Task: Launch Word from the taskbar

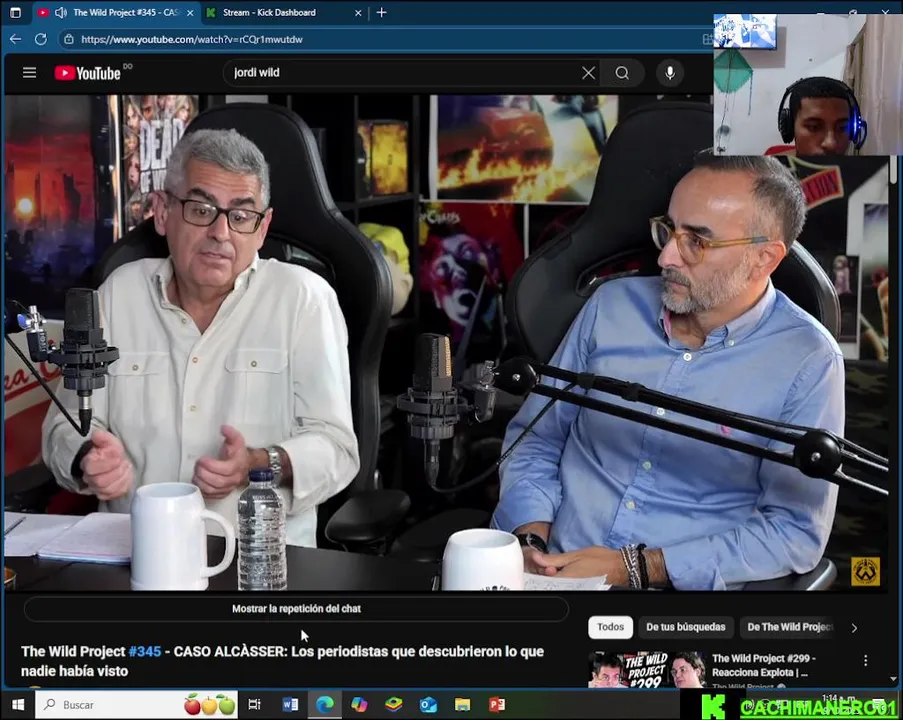Action: 290,704
